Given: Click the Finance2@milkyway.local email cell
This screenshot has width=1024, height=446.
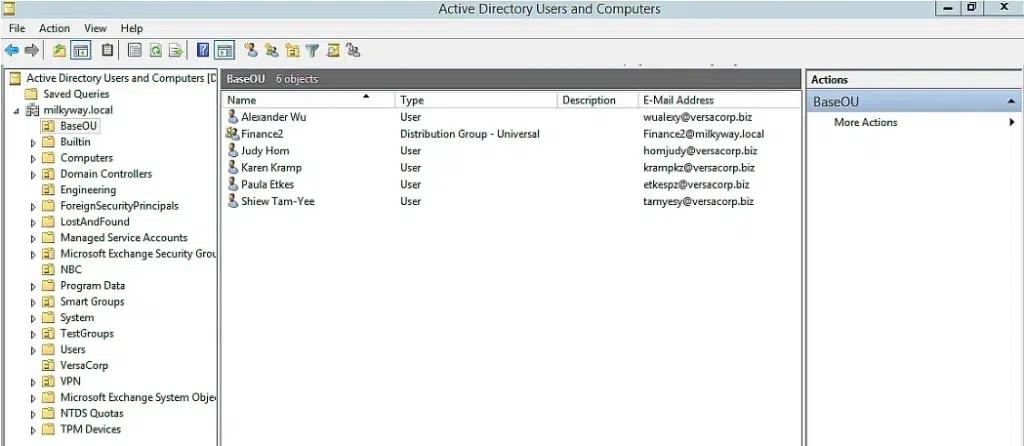Looking at the screenshot, I should tap(703, 134).
